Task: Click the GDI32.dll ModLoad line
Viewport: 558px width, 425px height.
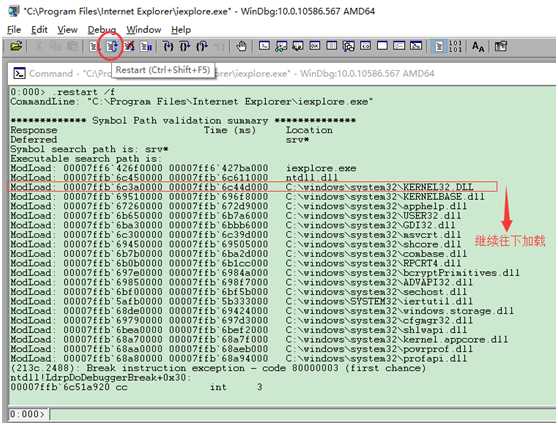Action: coord(232,225)
